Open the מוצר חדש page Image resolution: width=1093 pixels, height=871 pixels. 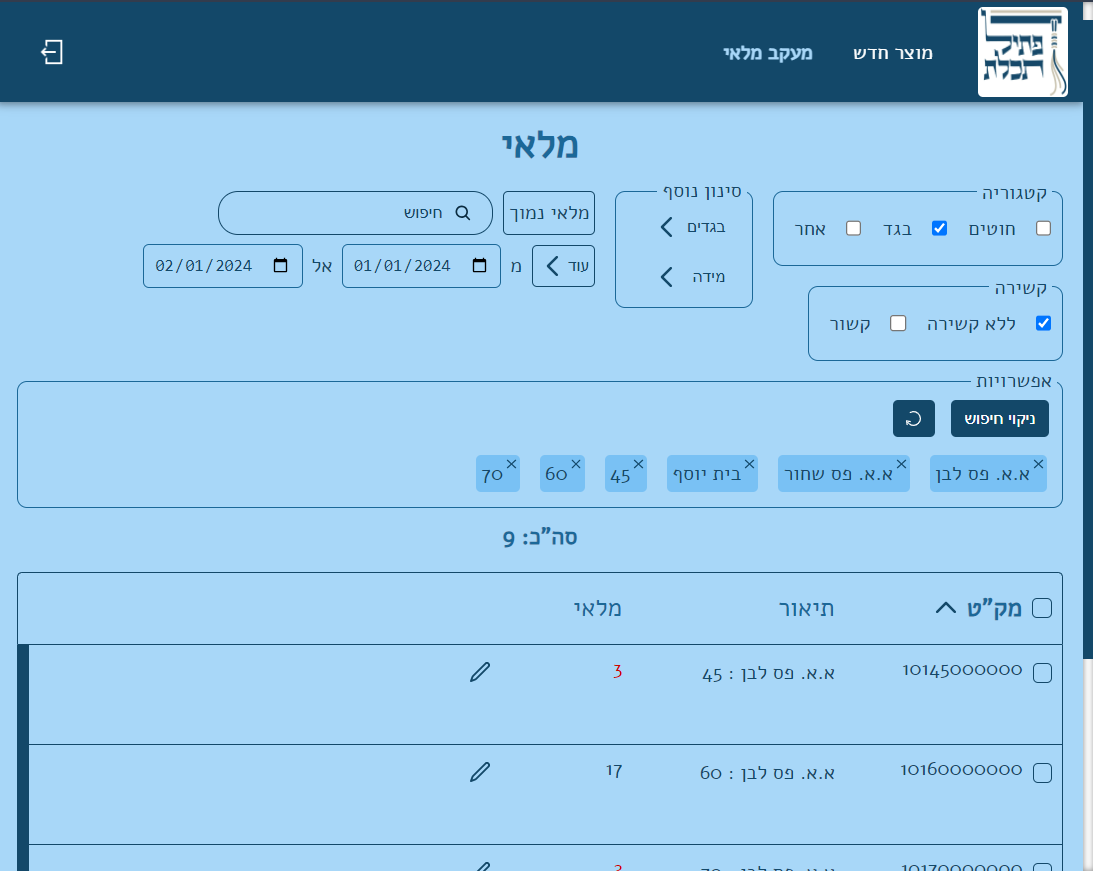(892, 53)
